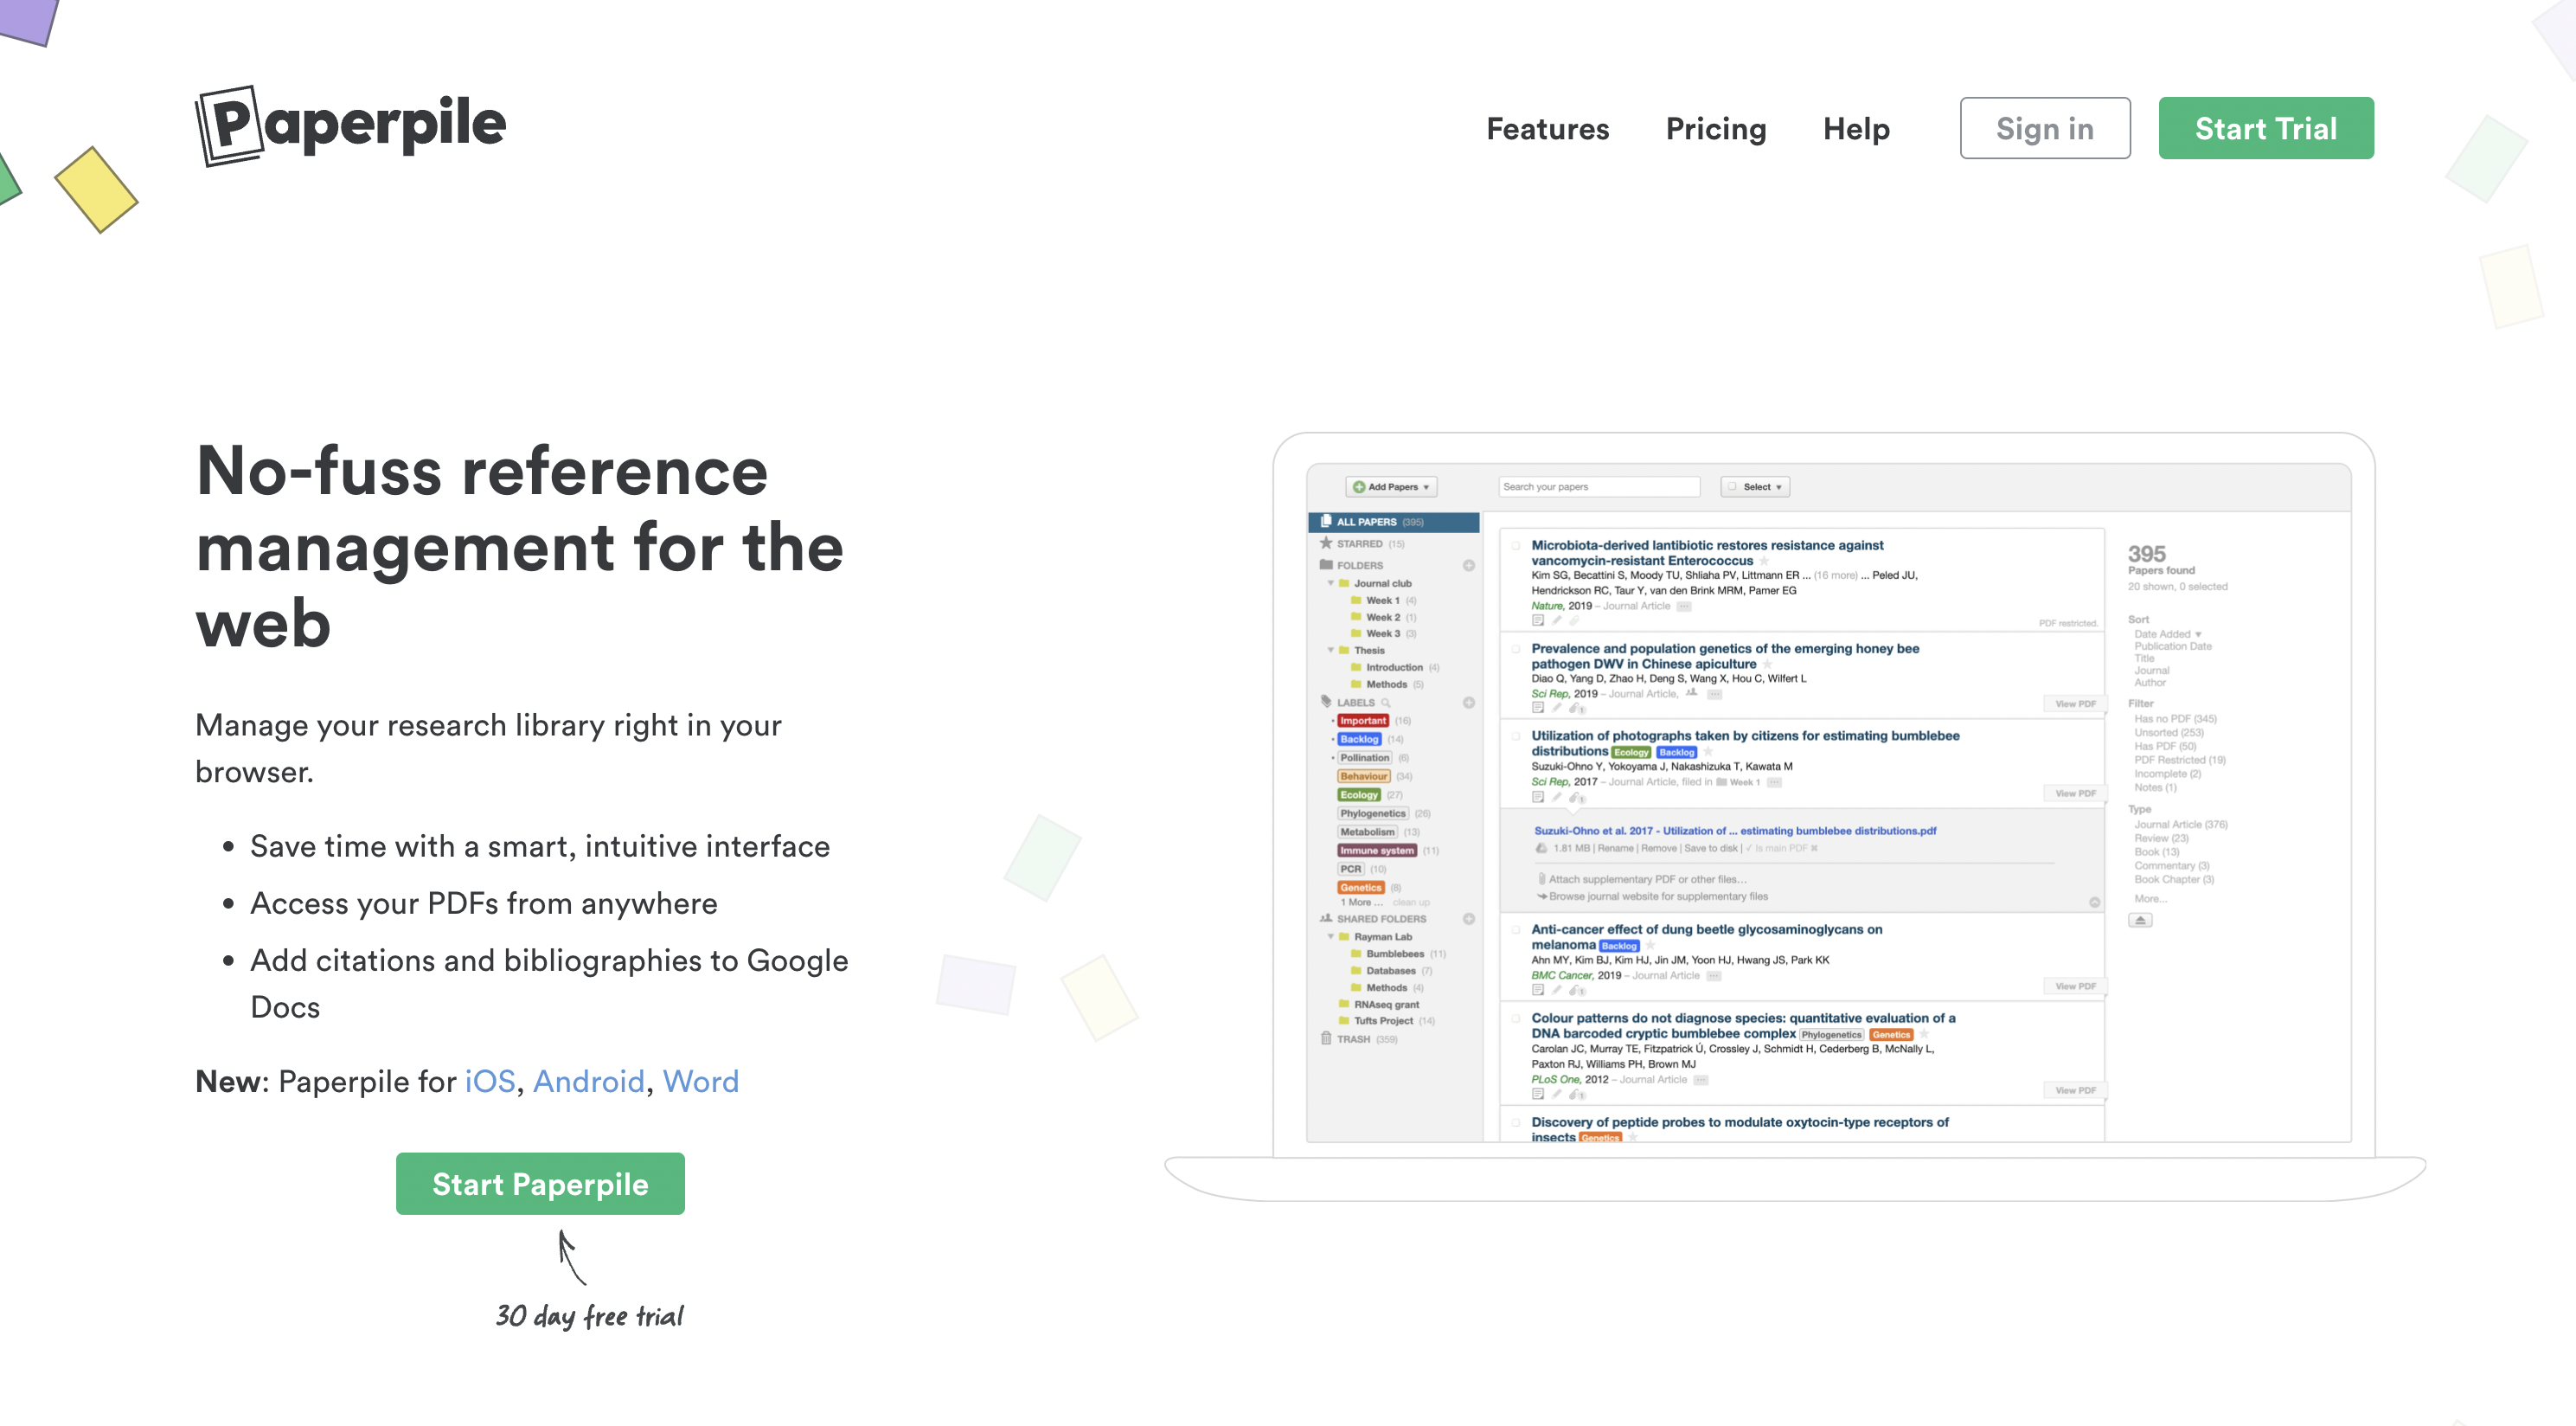The height and width of the screenshot is (1426, 2576).
Task: Click the search magnifier next to Labels
Action: coord(1386,702)
